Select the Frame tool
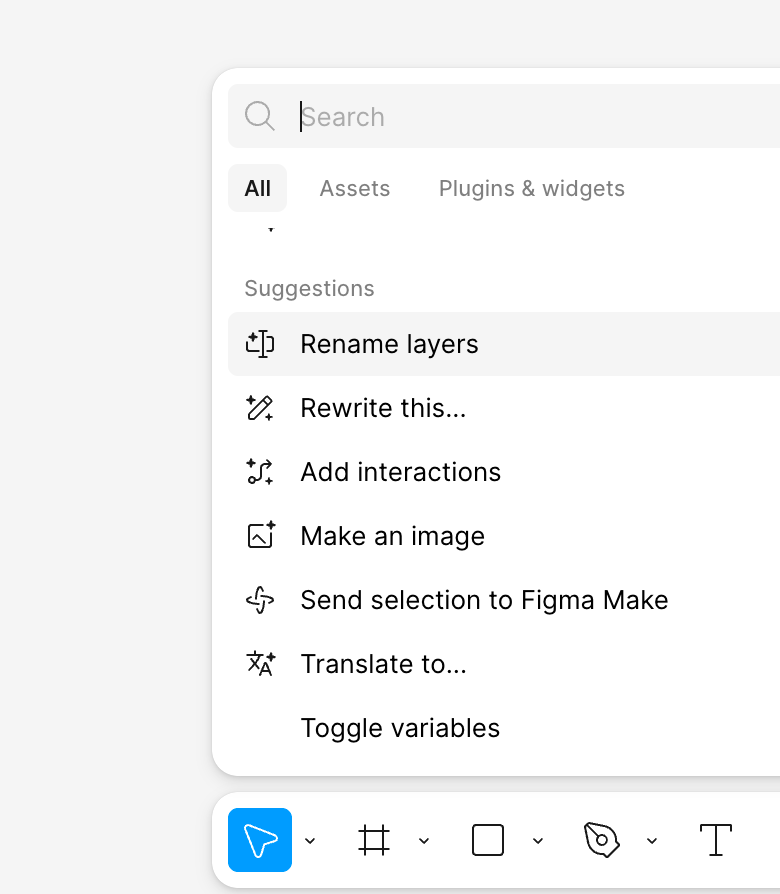780x894 pixels. pos(374,840)
